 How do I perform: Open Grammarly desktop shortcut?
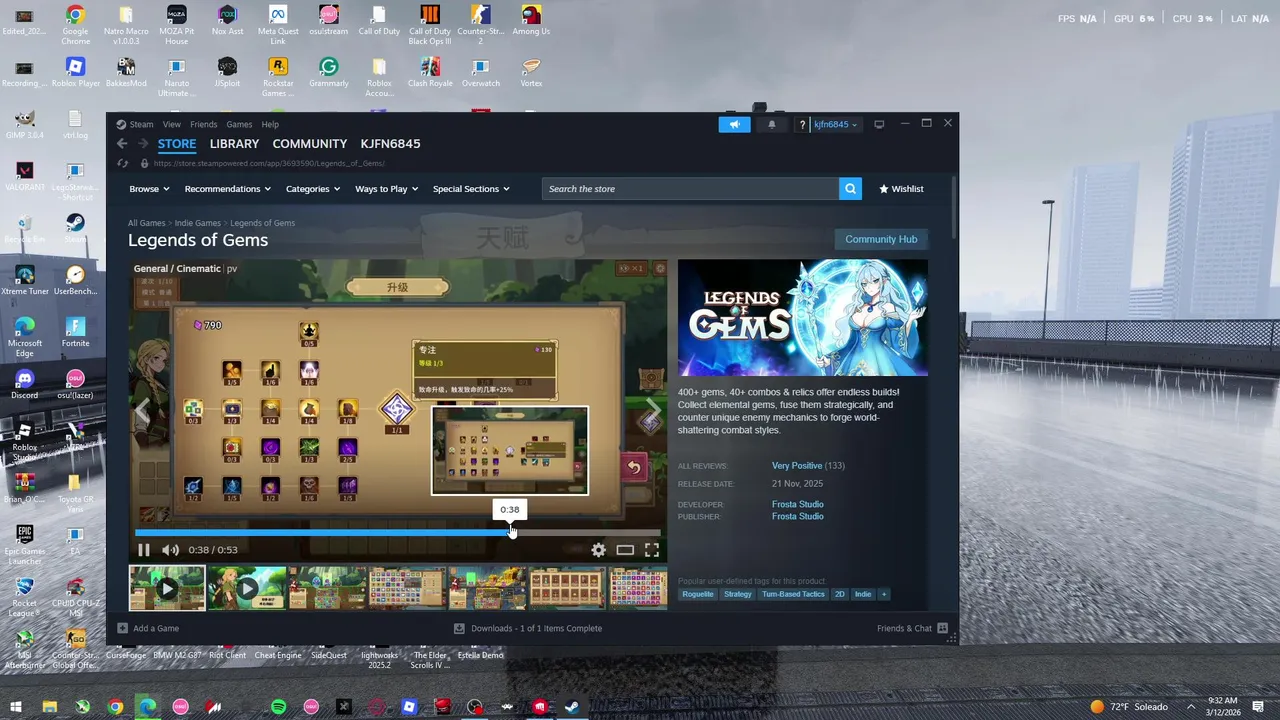click(x=328, y=72)
